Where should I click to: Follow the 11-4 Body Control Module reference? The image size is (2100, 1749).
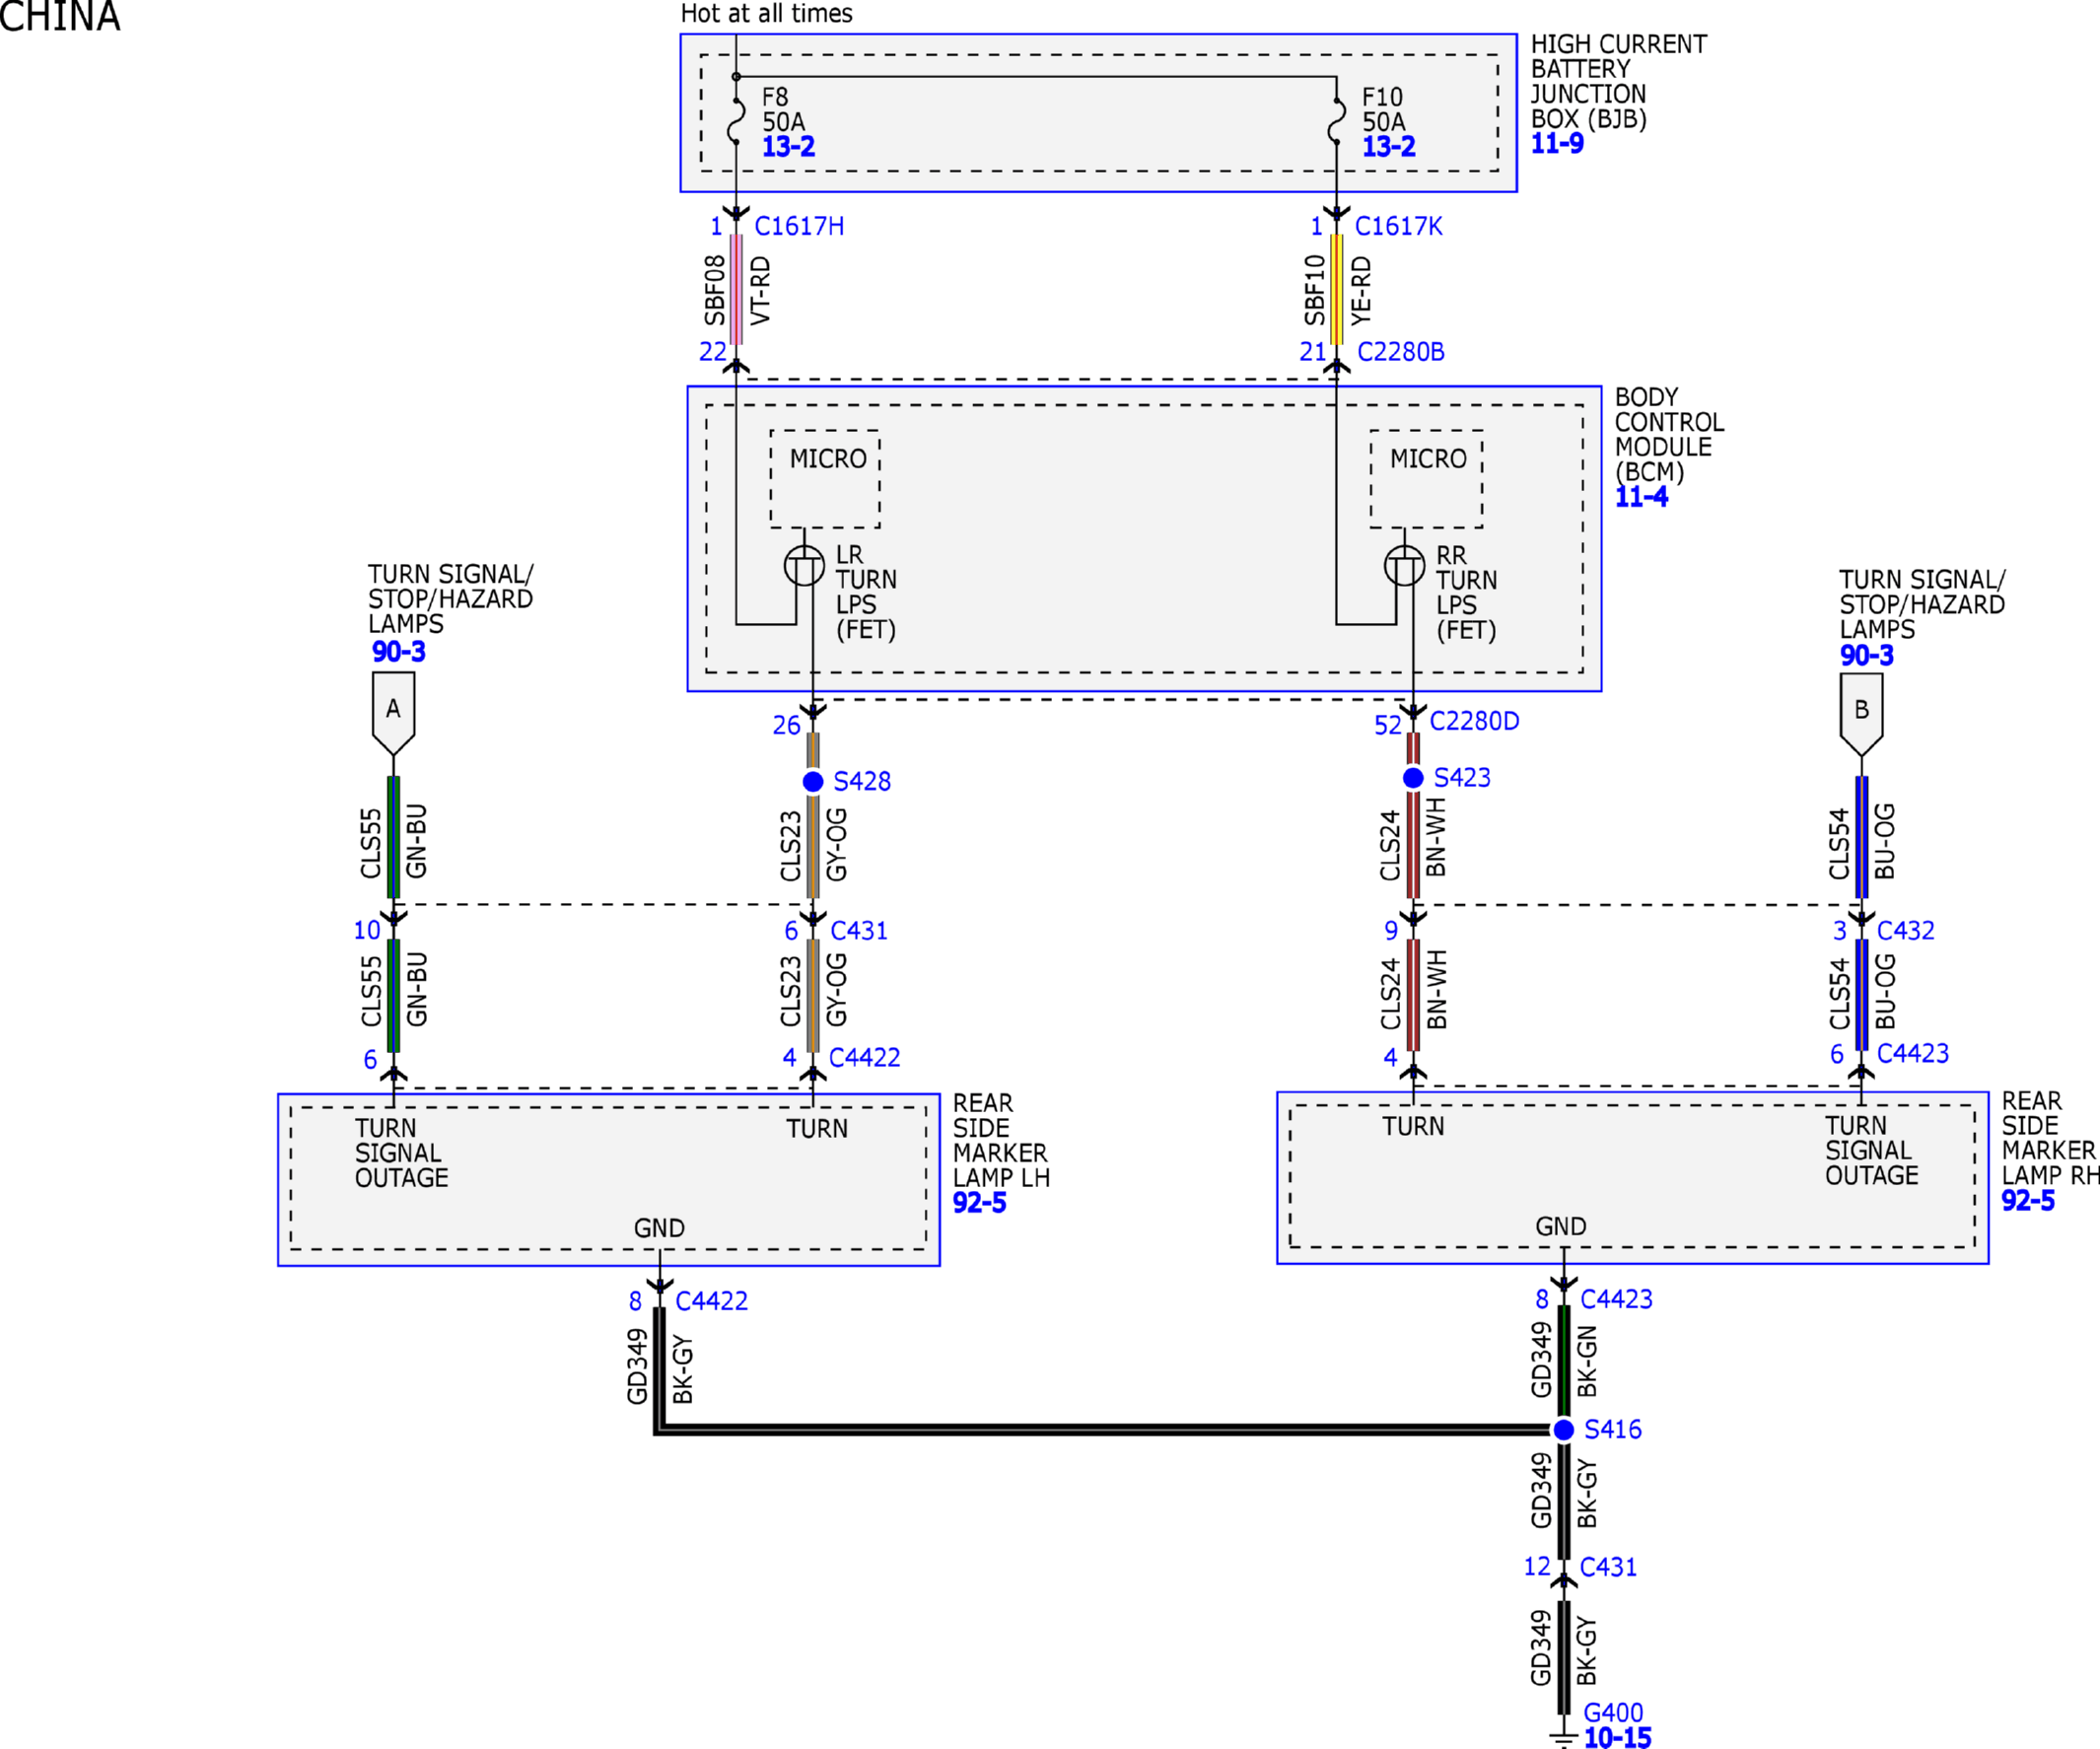tap(1641, 497)
